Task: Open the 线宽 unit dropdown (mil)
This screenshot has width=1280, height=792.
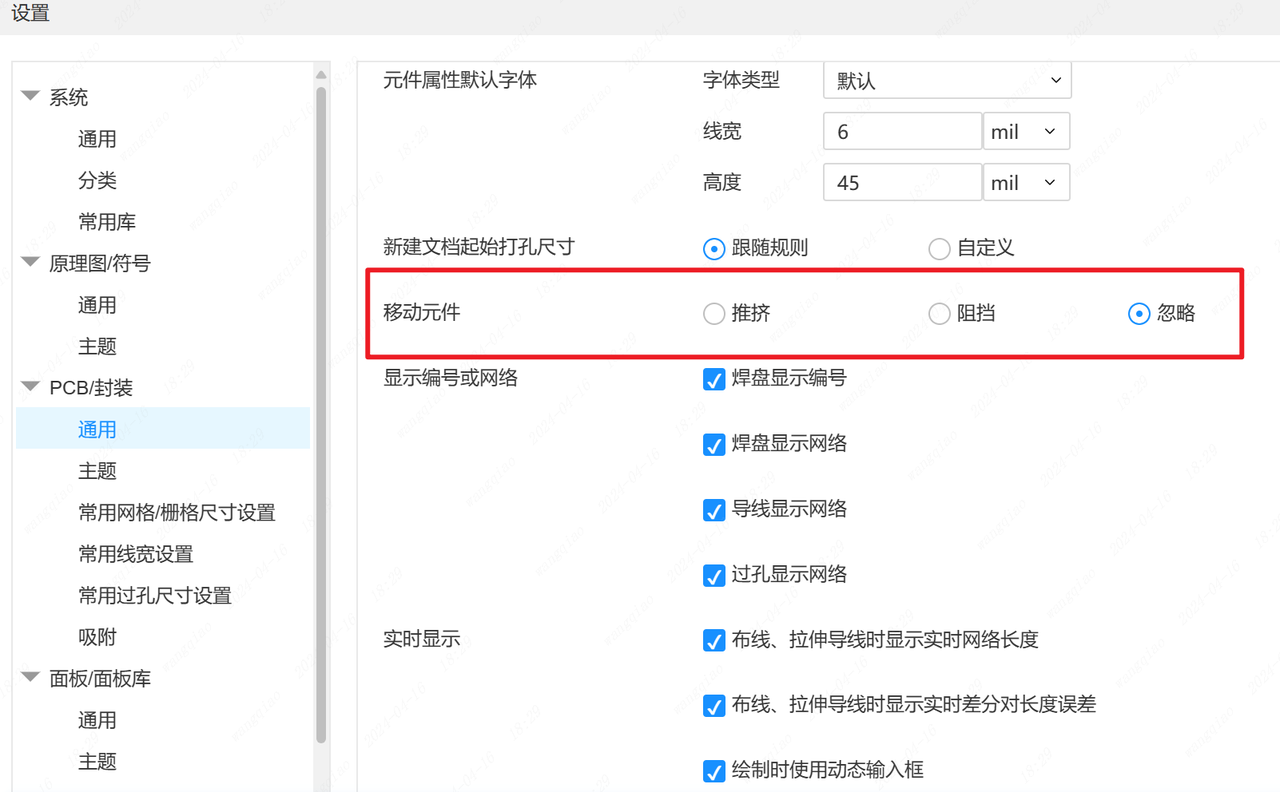Action: point(1026,131)
